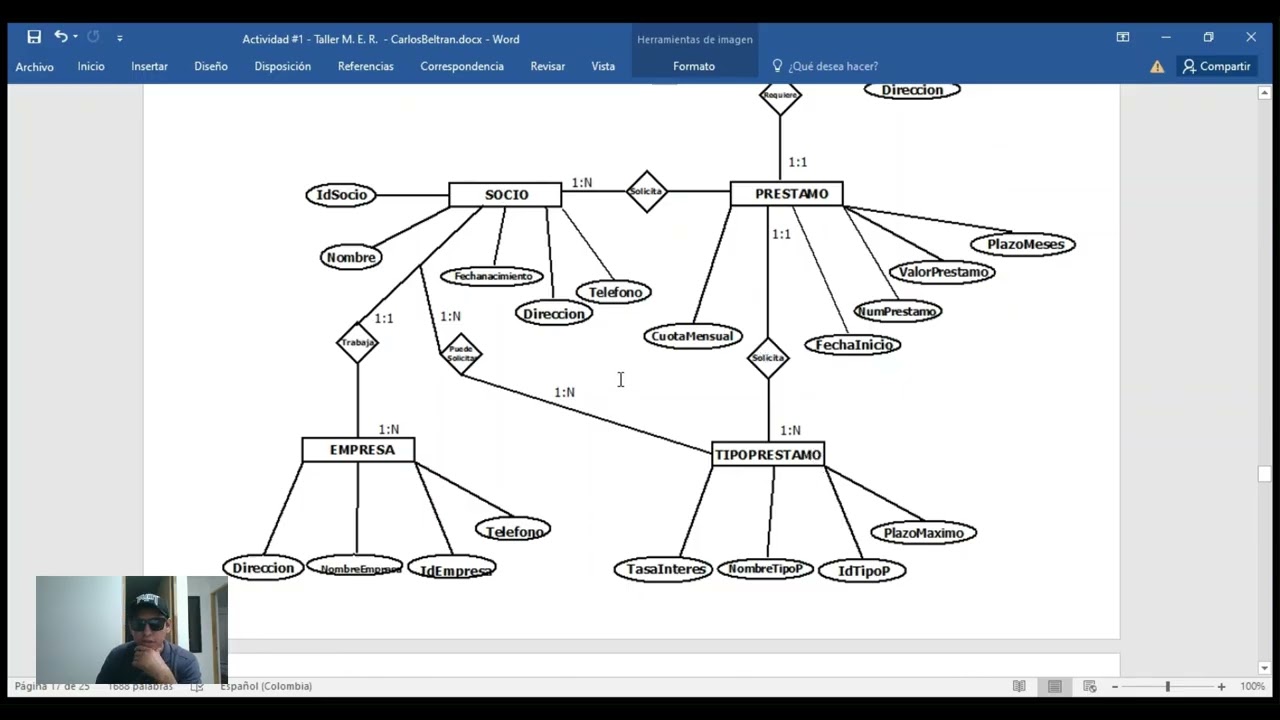Switch to Read Mode view icon
The image size is (1280, 720).
click(x=1019, y=686)
